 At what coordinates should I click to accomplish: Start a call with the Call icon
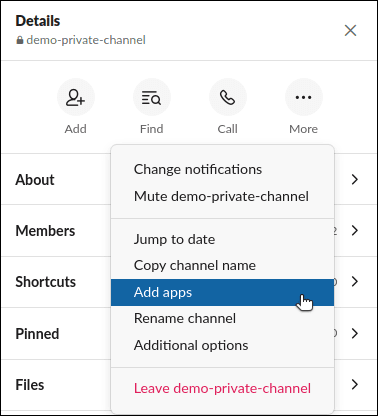click(x=228, y=97)
